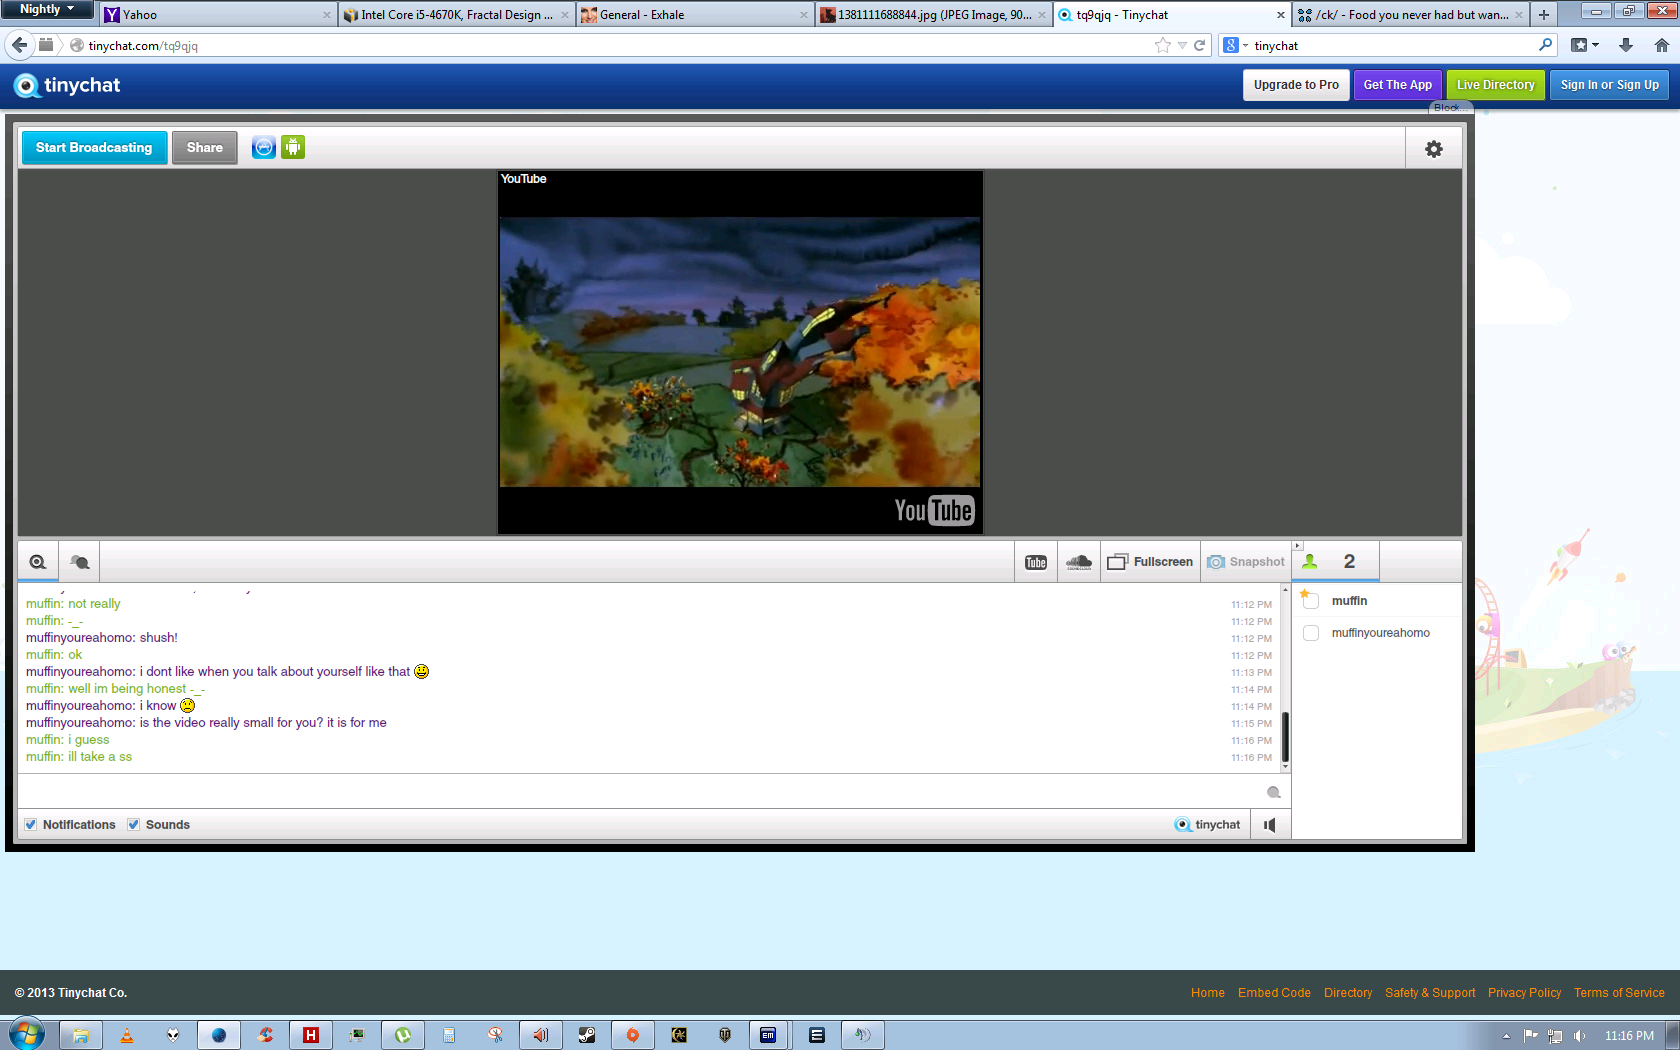Click the tinychat logo in header
Screen dimensions: 1680x1050
[x=67, y=85]
